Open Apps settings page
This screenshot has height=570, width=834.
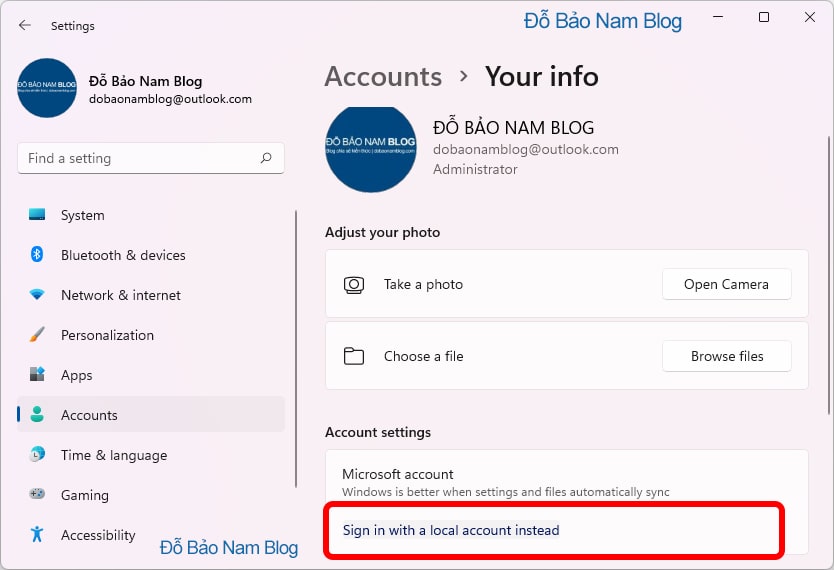point(151,375)
